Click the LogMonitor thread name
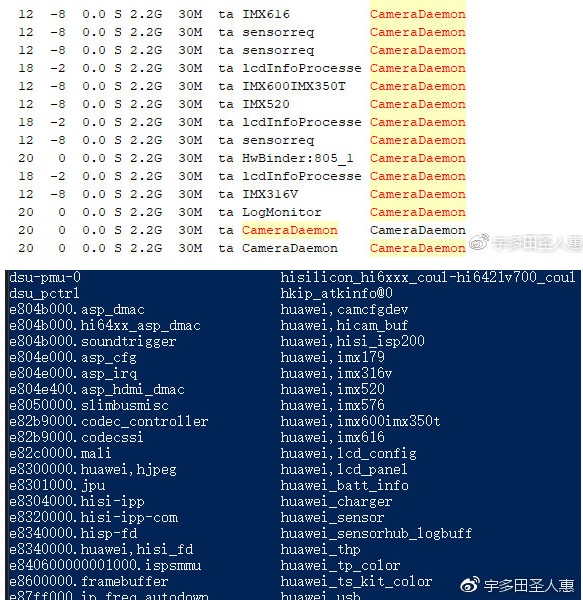The width and height of the screenshot is (583, 600). [282, 212]
